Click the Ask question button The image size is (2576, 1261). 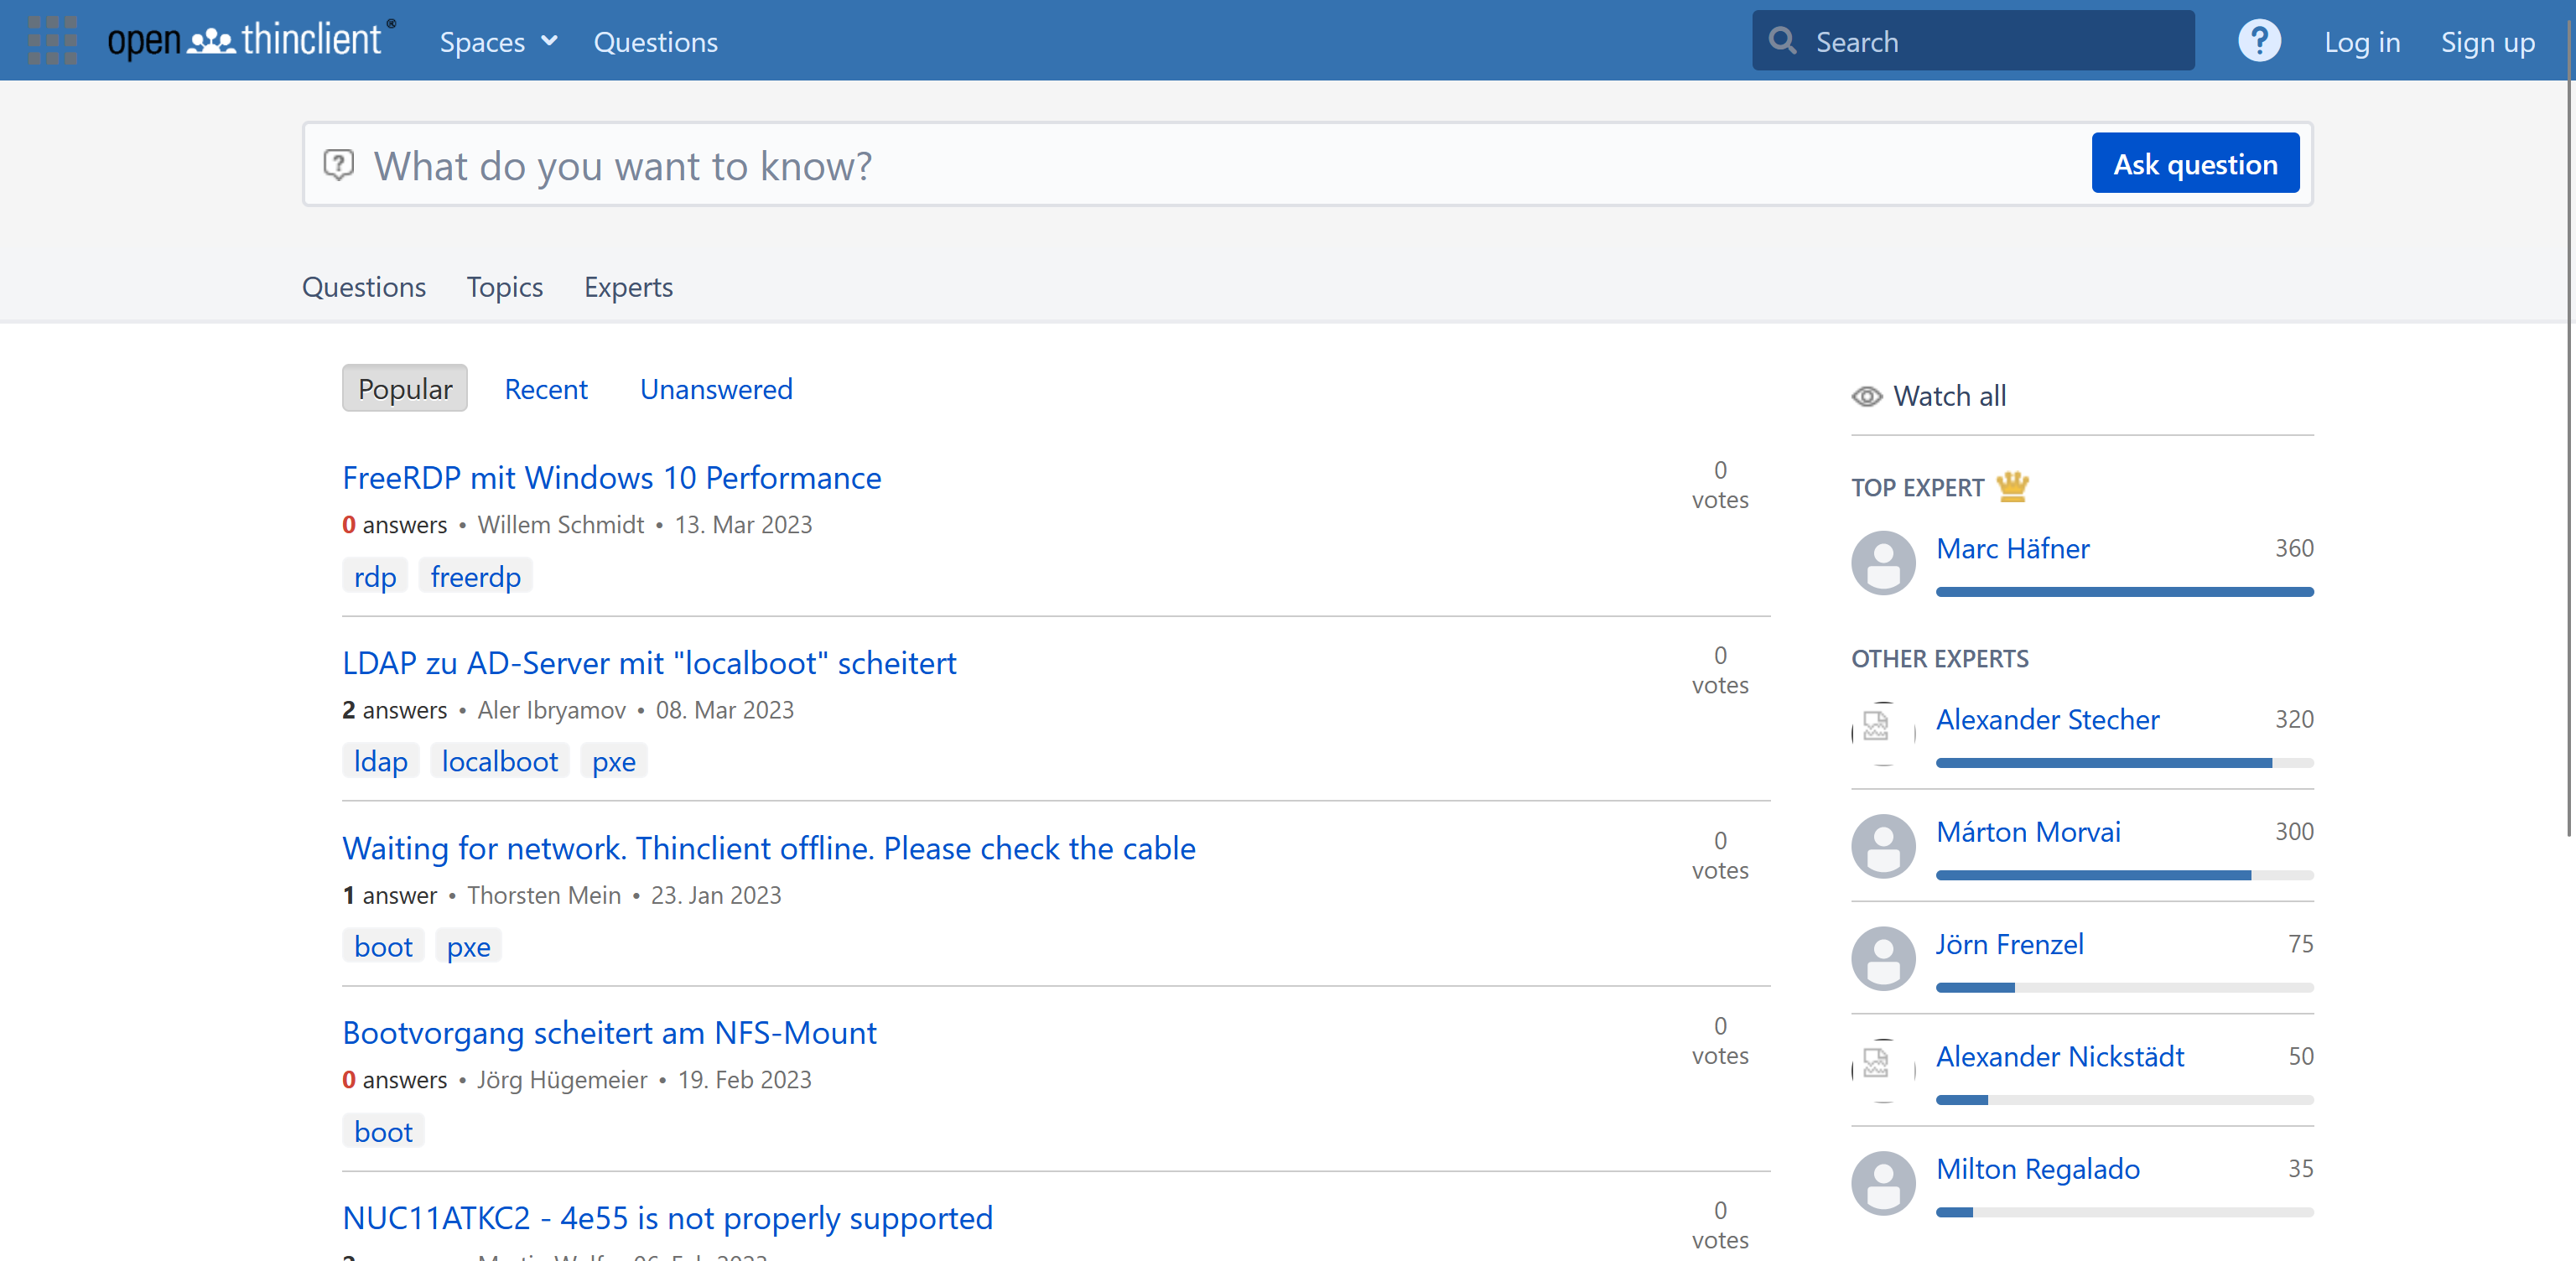click(x=2195, y=163)
